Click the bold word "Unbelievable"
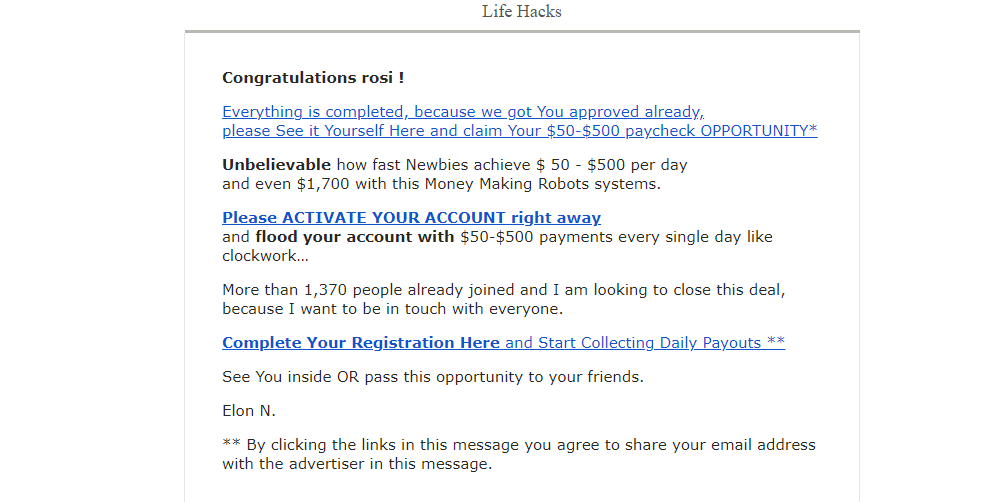This screenshot has height=502, width=1006. [277, 165]
